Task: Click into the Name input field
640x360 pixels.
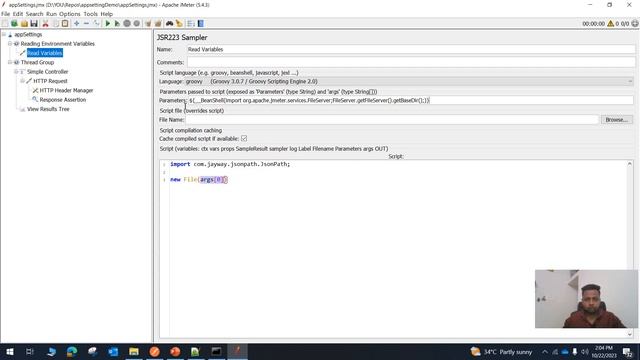Action: (x=411, y=49)
